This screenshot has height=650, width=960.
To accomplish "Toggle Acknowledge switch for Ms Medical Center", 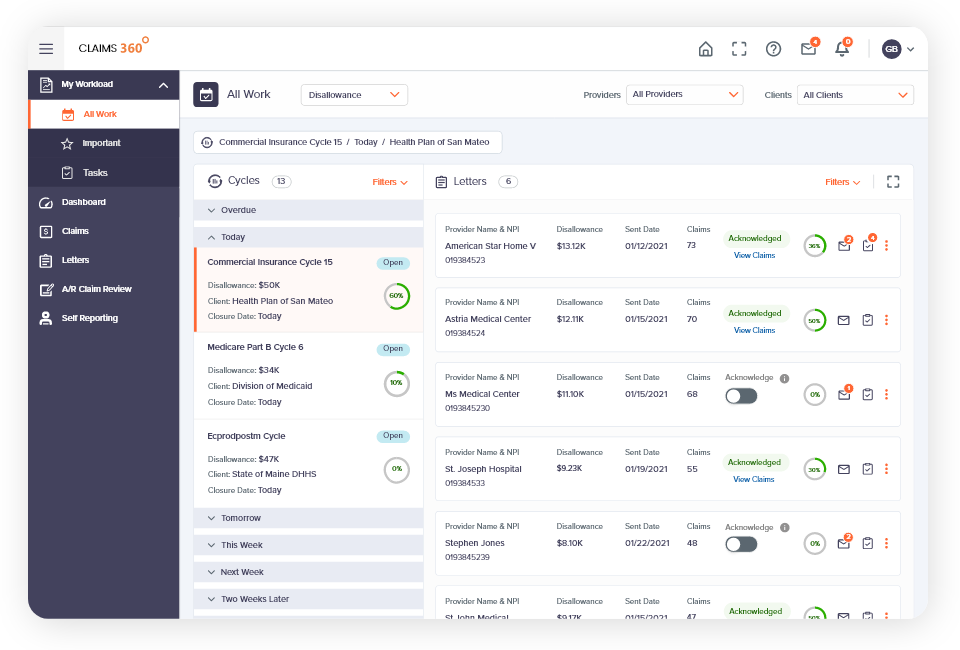I will coord(741,396).
